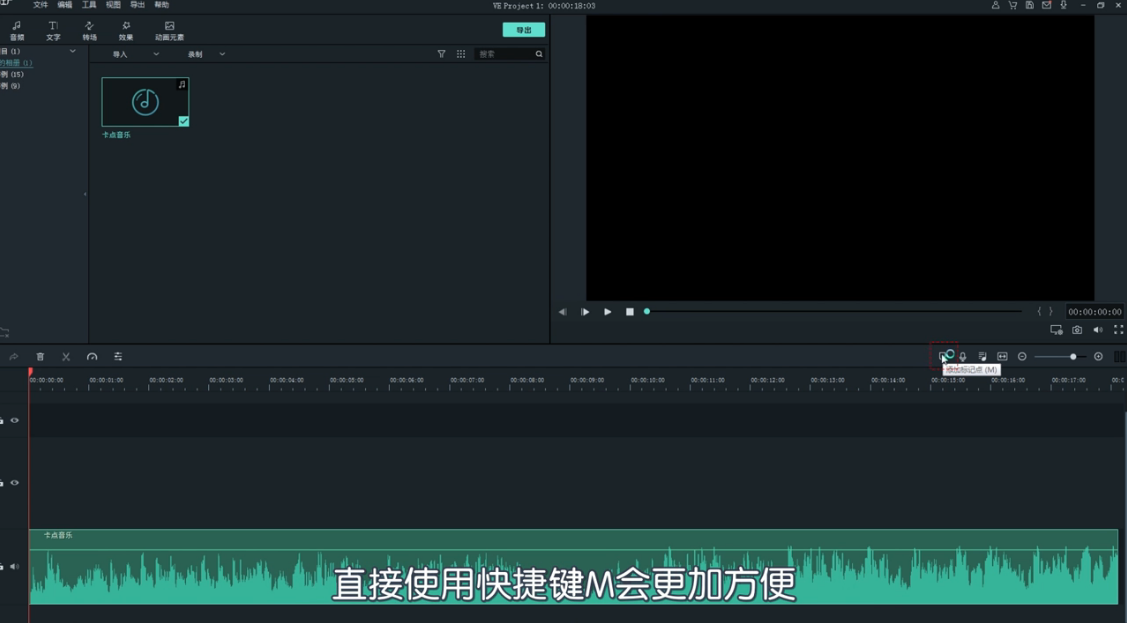Expand the 录制 record dropdown
The image size is (1127, 623).
point(221,54)
